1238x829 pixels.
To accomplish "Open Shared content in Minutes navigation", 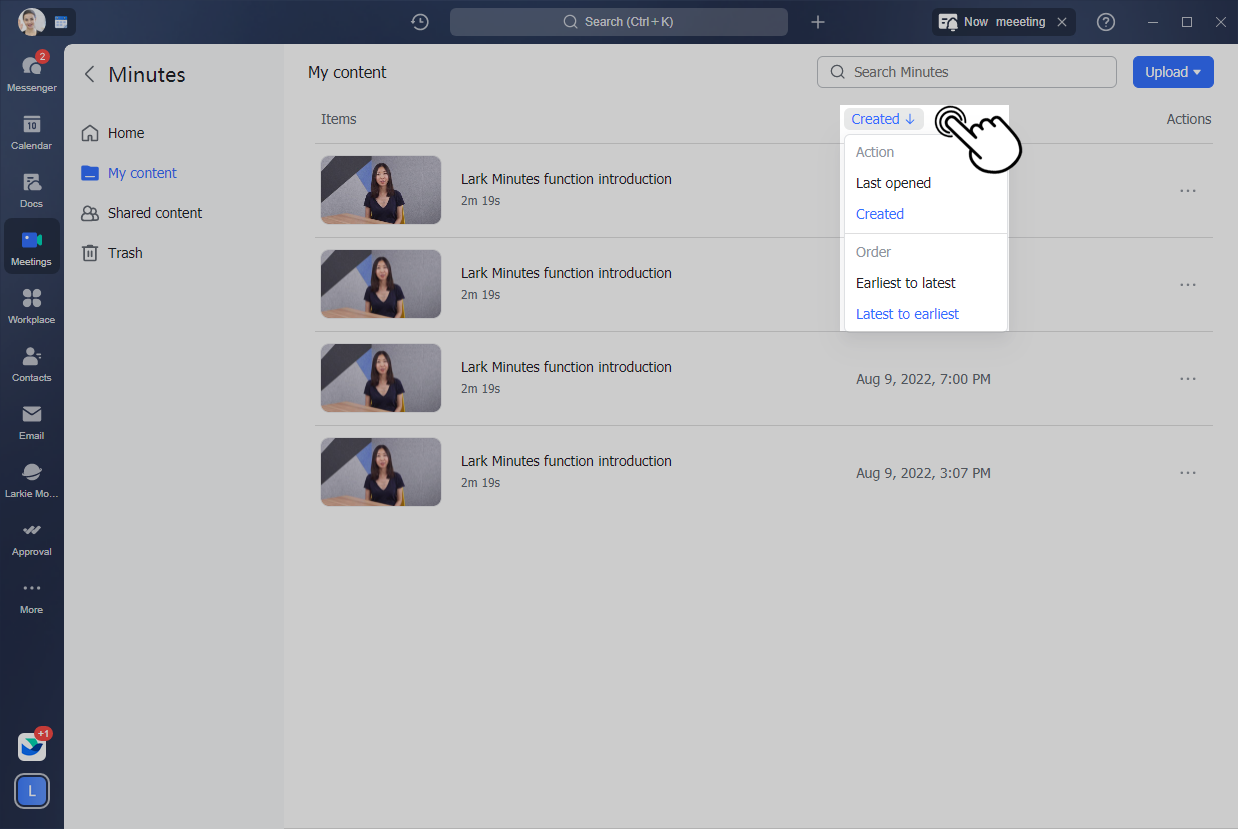I will point(154,213).
